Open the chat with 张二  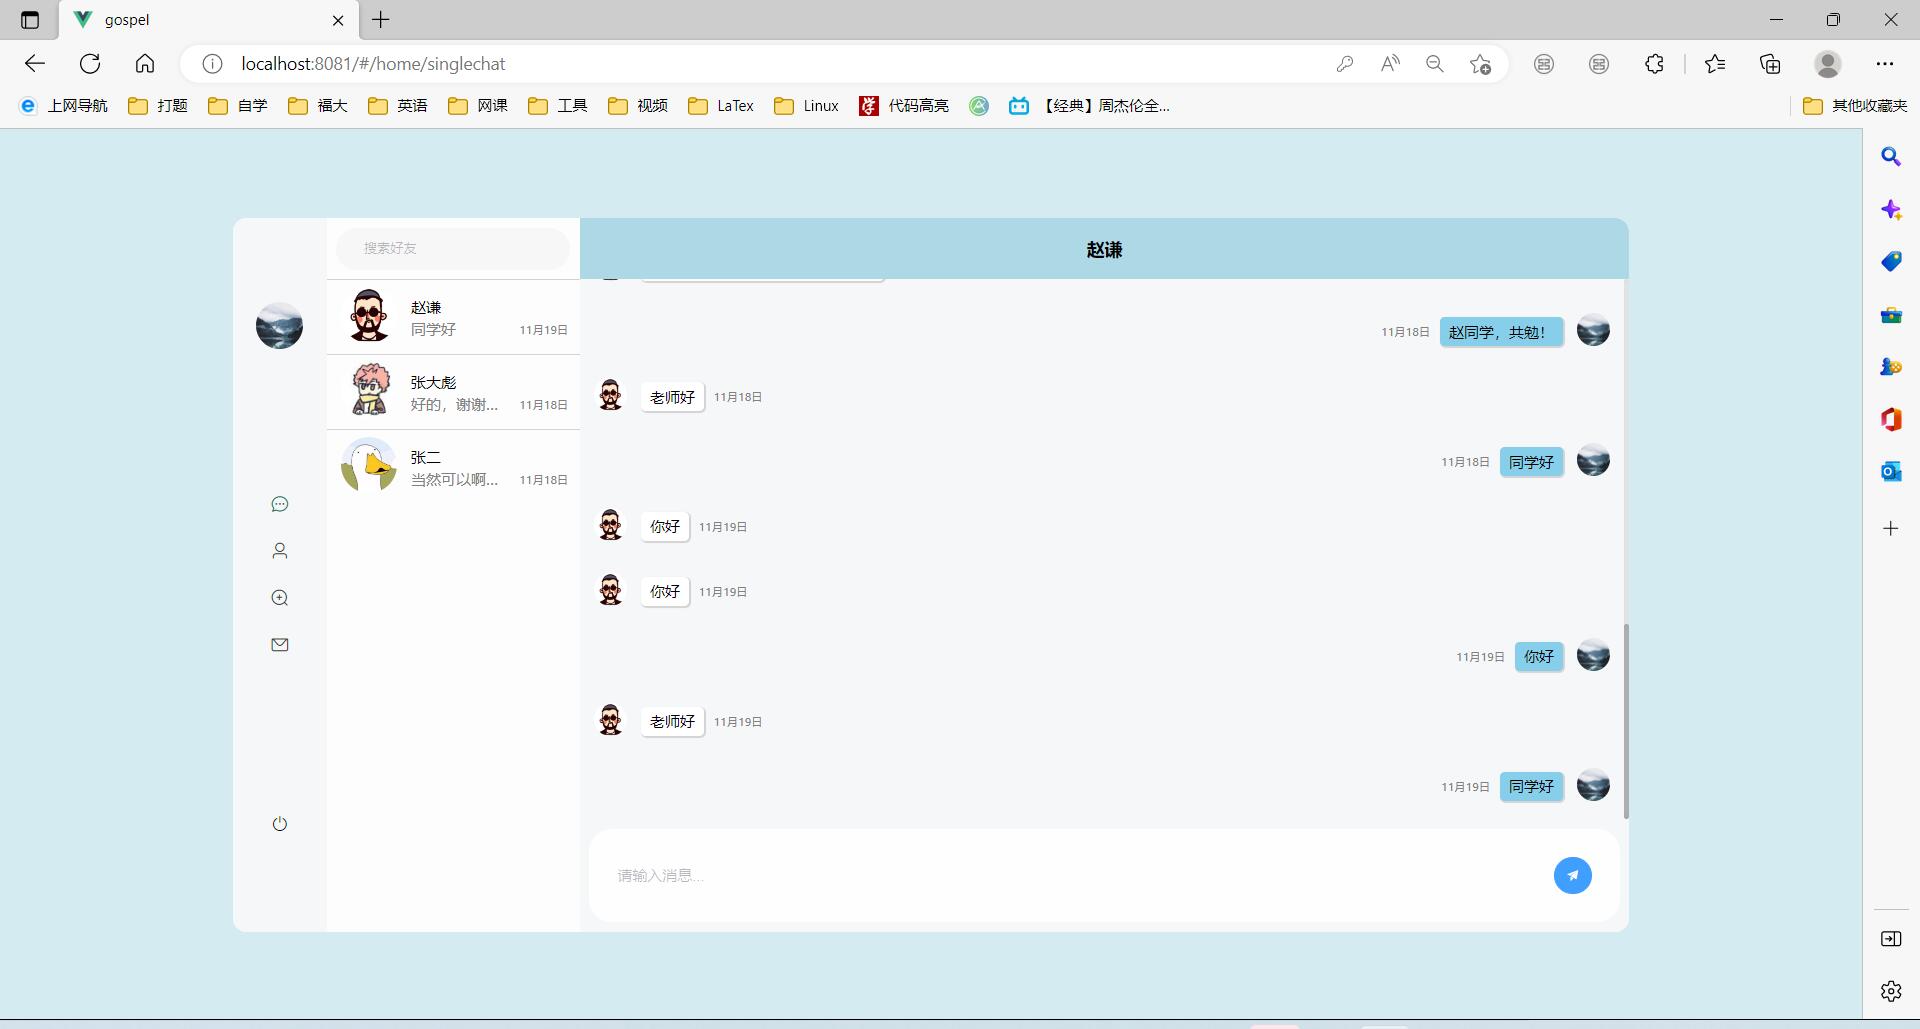[x=453, y=467]
